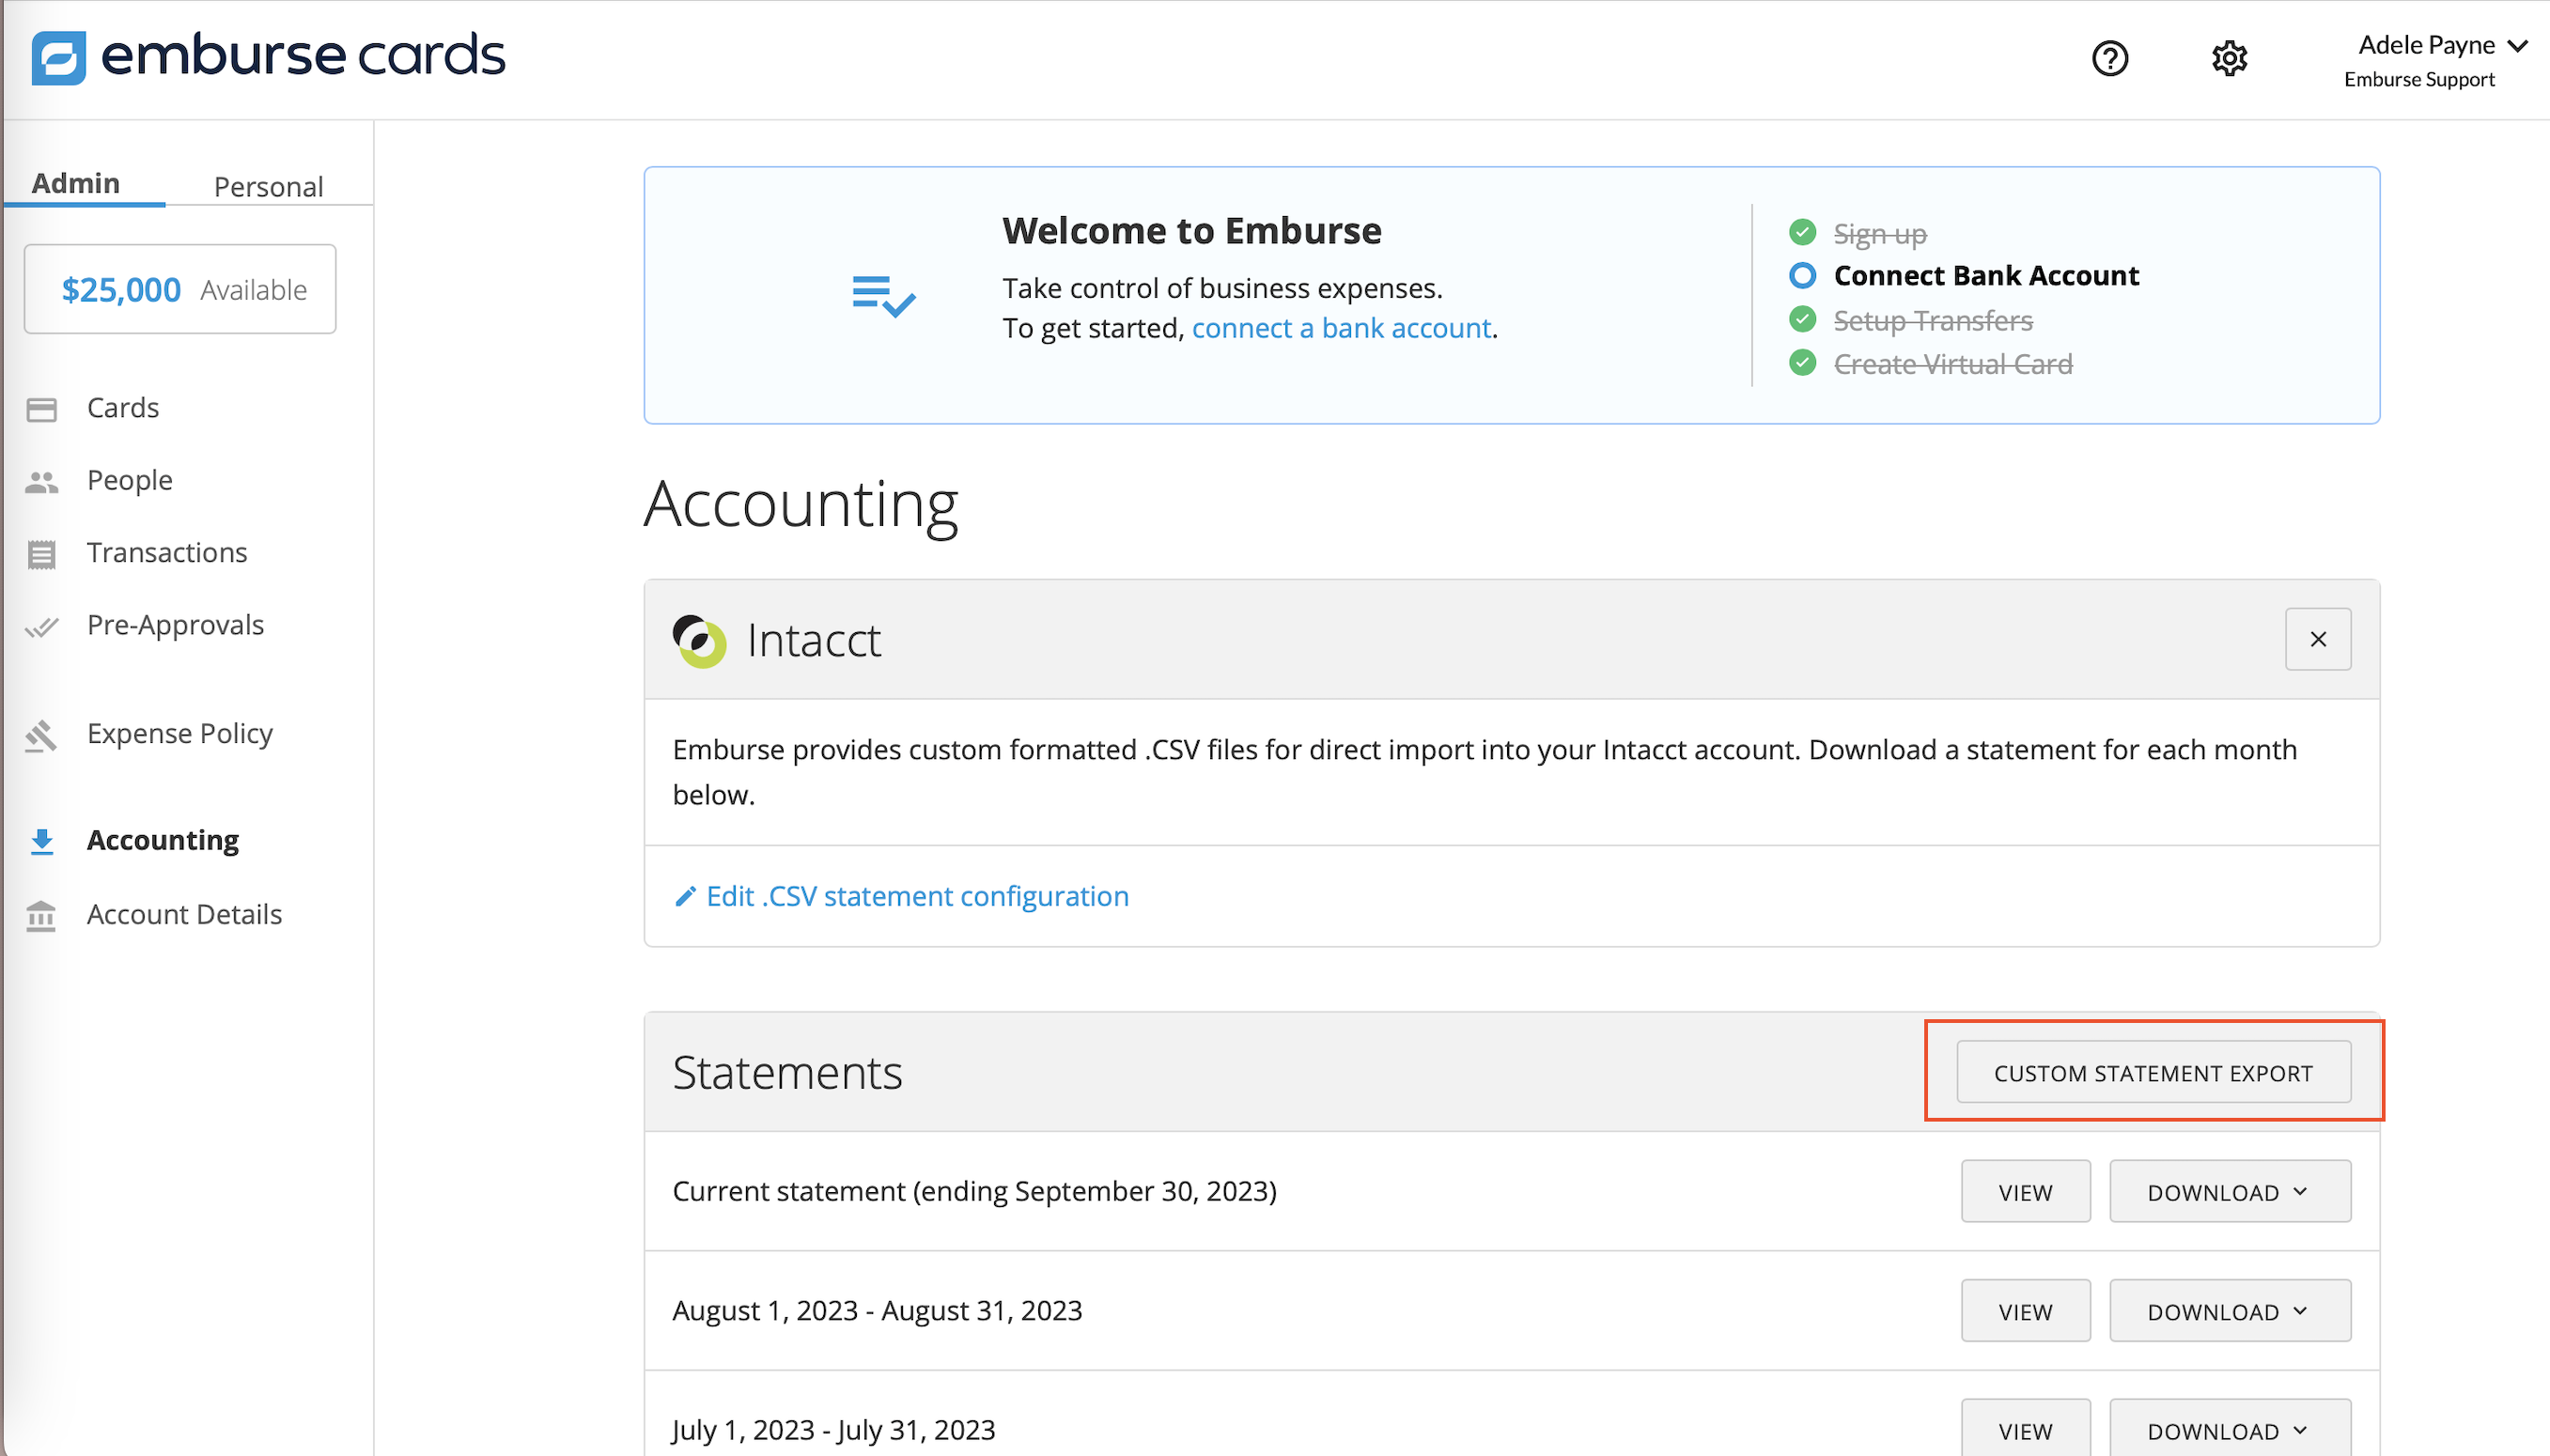Click the July 1, 2023 - July 31, 2023 text
The height and width of the screenshot is (1456, 2550).
point(834,1429)
